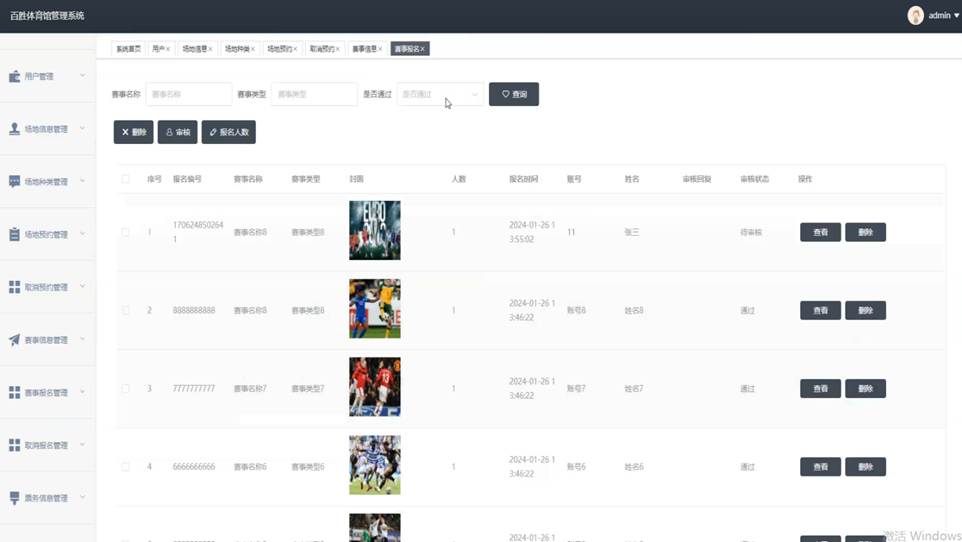Image resolution: width=962 pixels, height=542 pixels.
Task: Toggle the select-all checkbox in table header
Action: pyautogui.click(x=125, y=179)
